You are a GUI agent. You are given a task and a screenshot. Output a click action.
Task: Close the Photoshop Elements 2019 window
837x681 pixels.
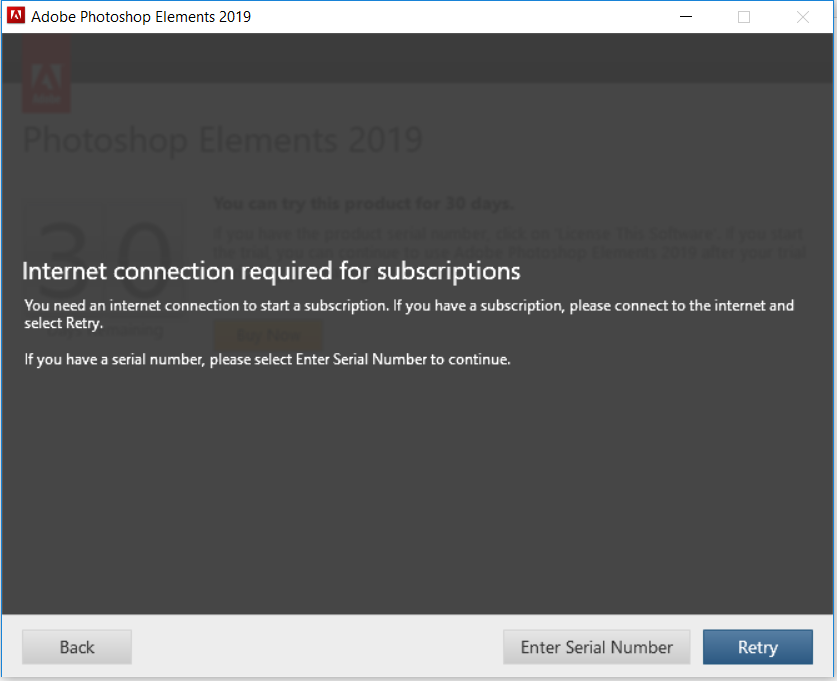[x=802, y=17]
